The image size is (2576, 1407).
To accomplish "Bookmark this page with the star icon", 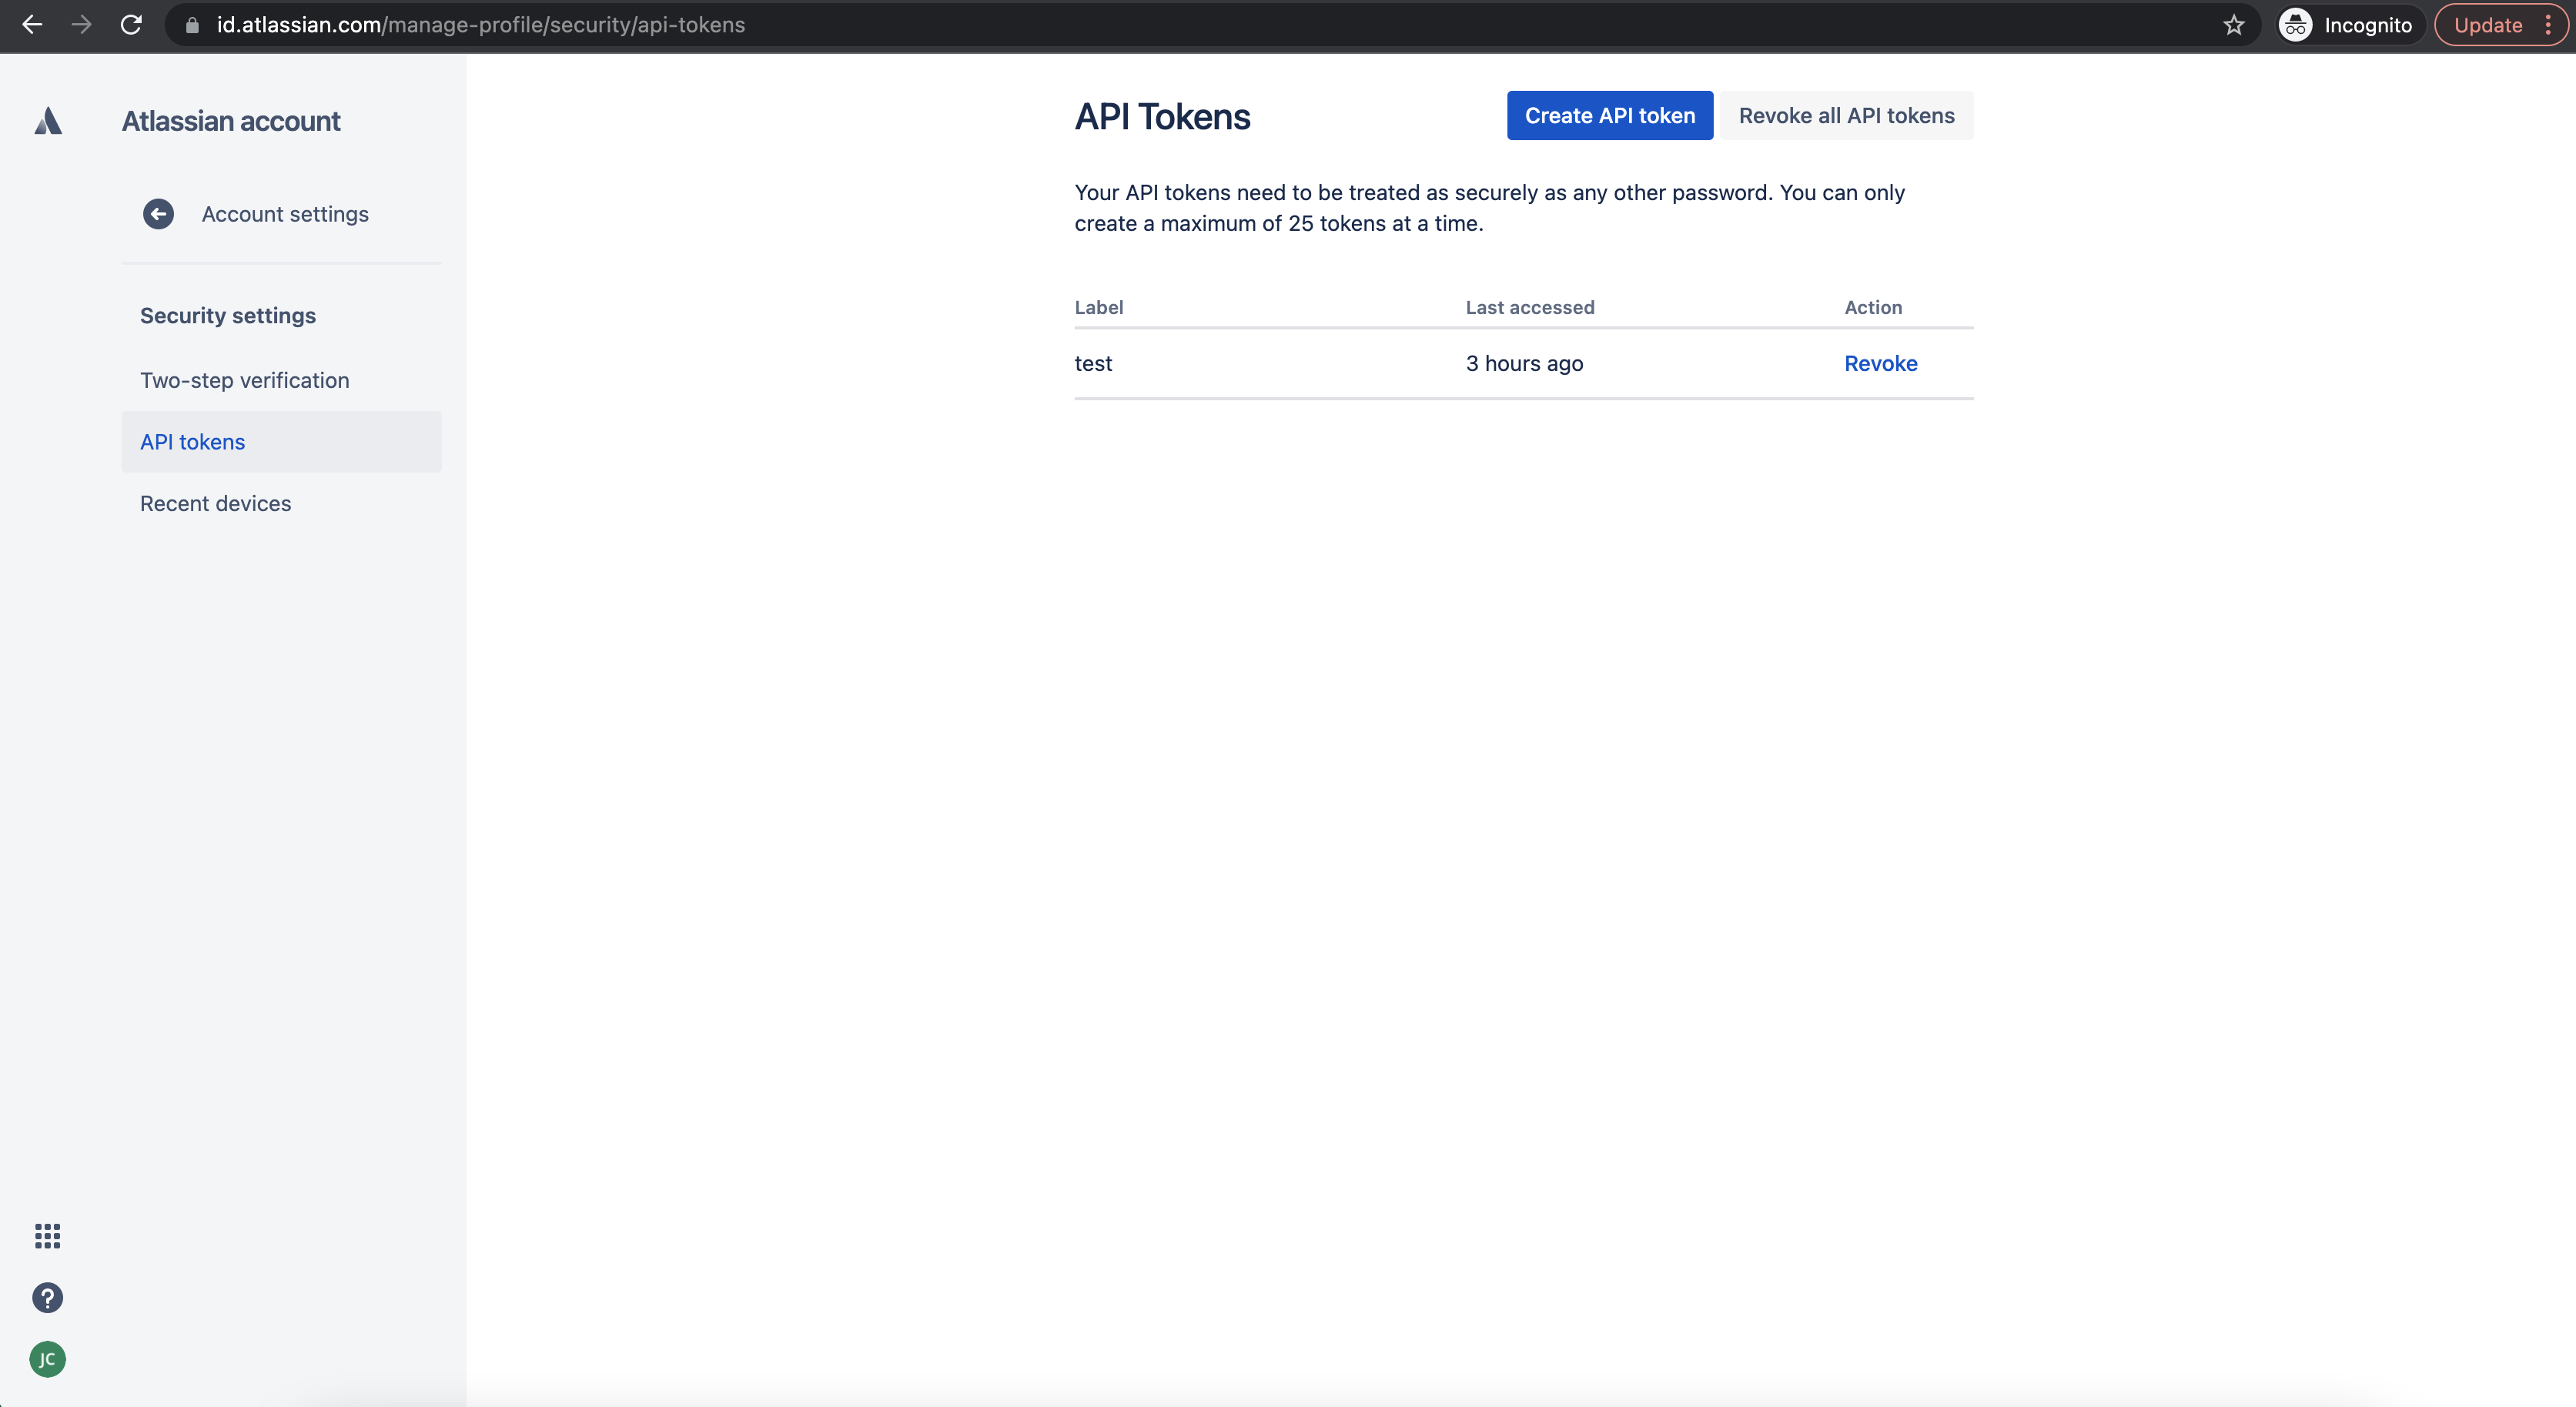I will pos(2234,25).
